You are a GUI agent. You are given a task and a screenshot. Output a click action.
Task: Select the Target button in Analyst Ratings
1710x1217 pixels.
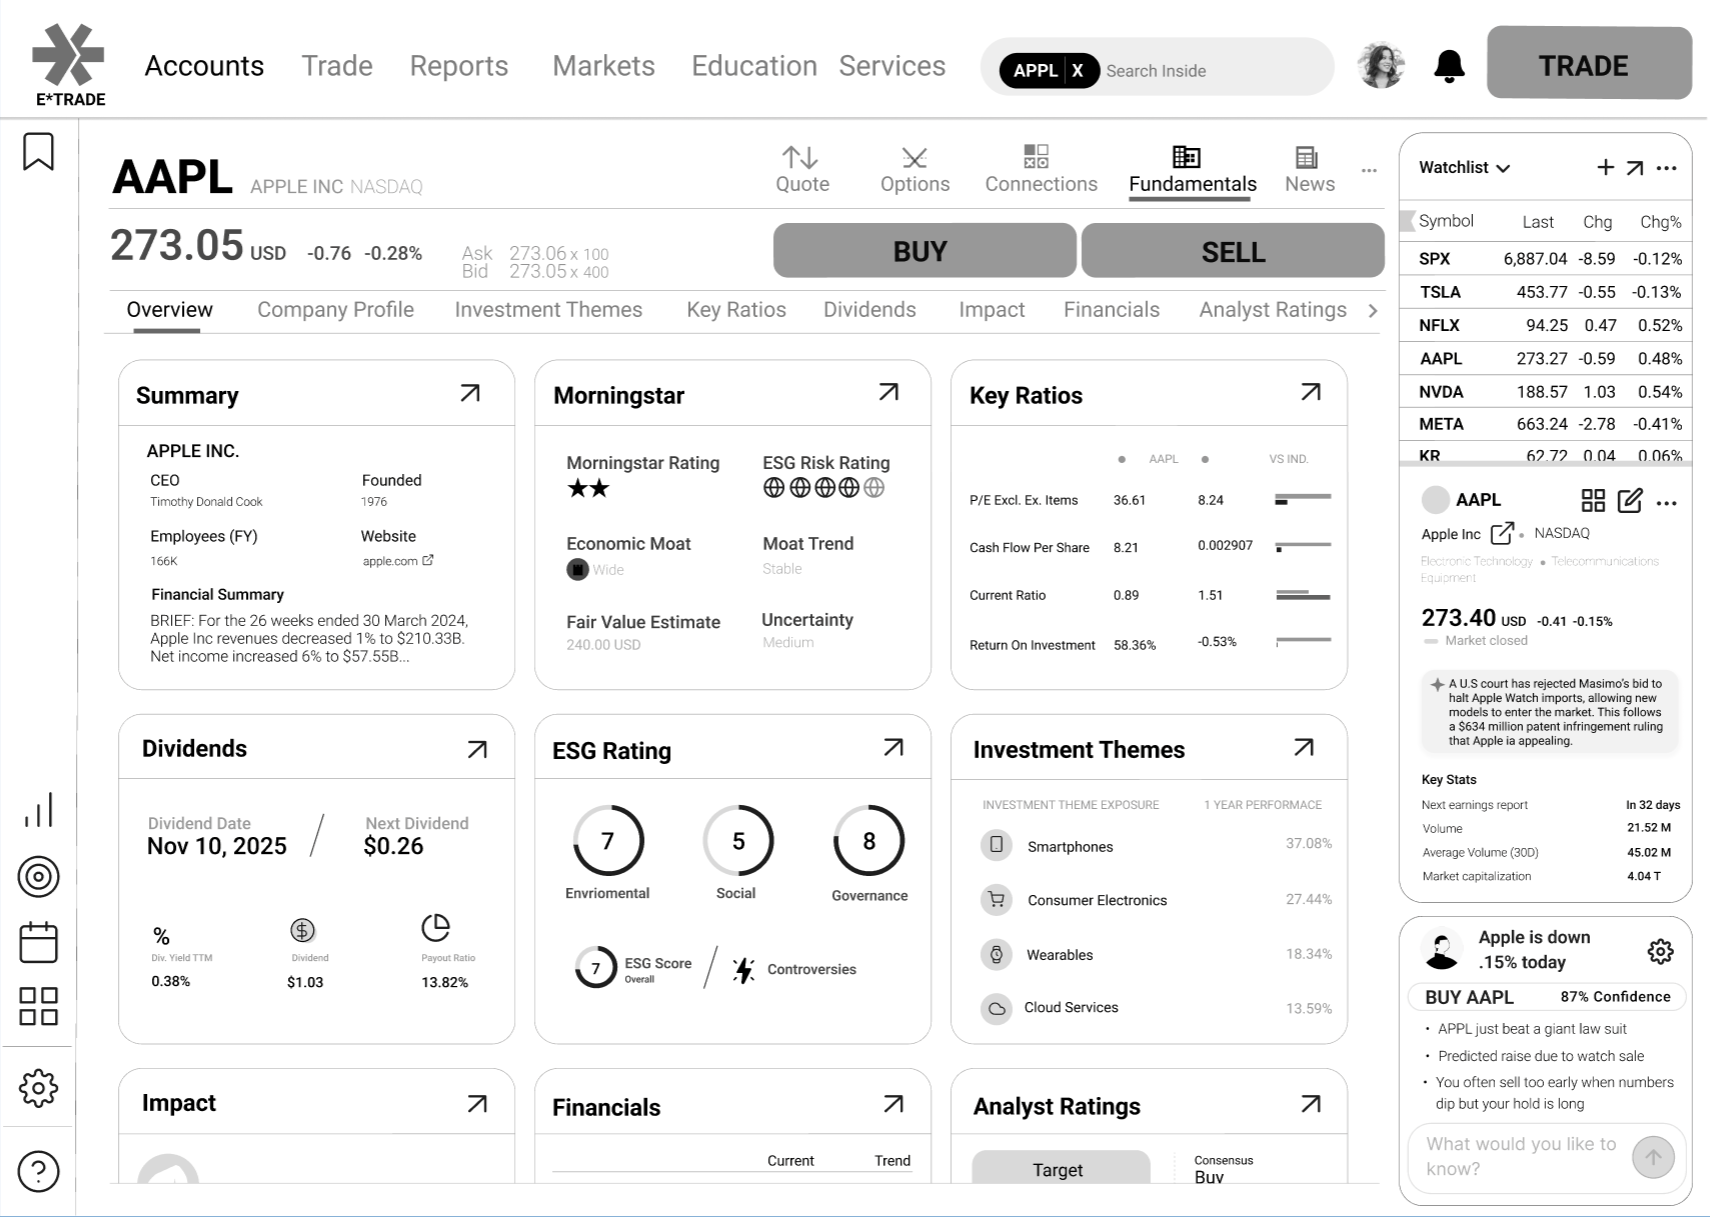[x=1060, y=1168]
